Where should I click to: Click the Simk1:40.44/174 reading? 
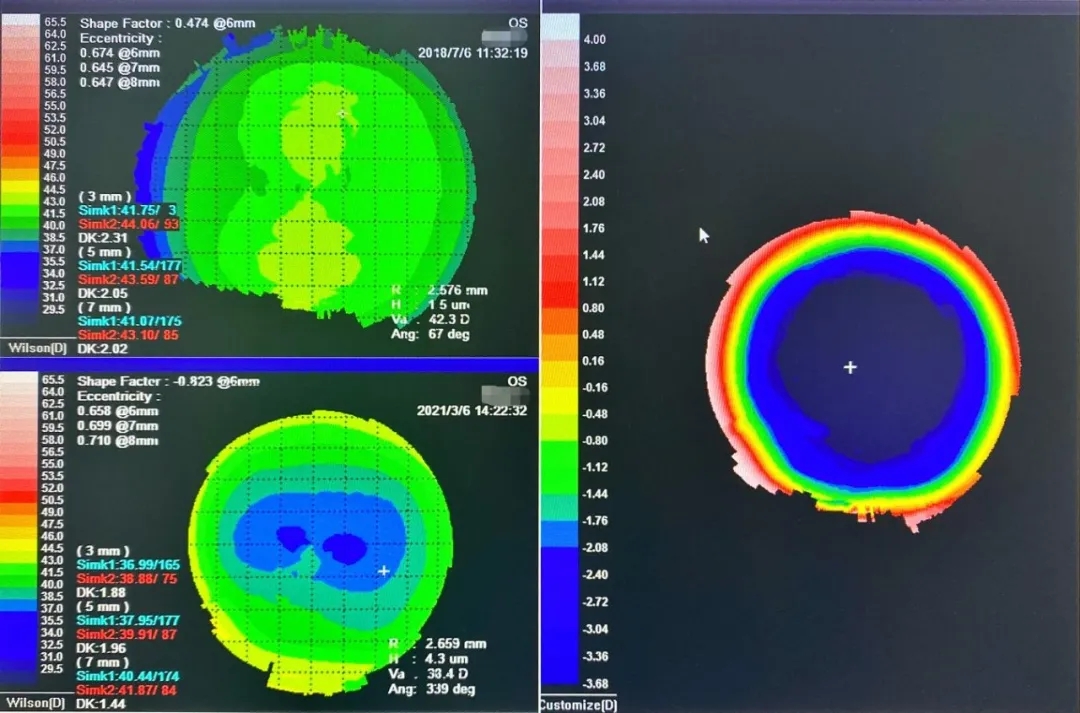[128, 676]
